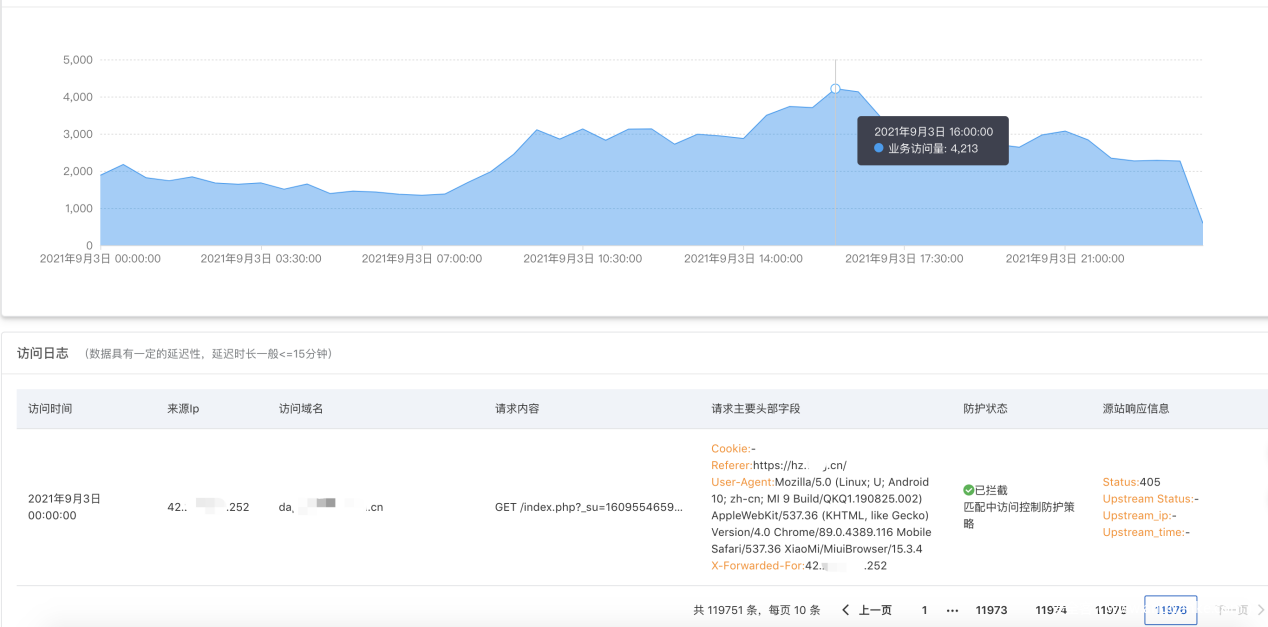The height and width of the screenshot is (627, 1268).
Task: Click the 请求内容 column header
Action: click(517, 409)
